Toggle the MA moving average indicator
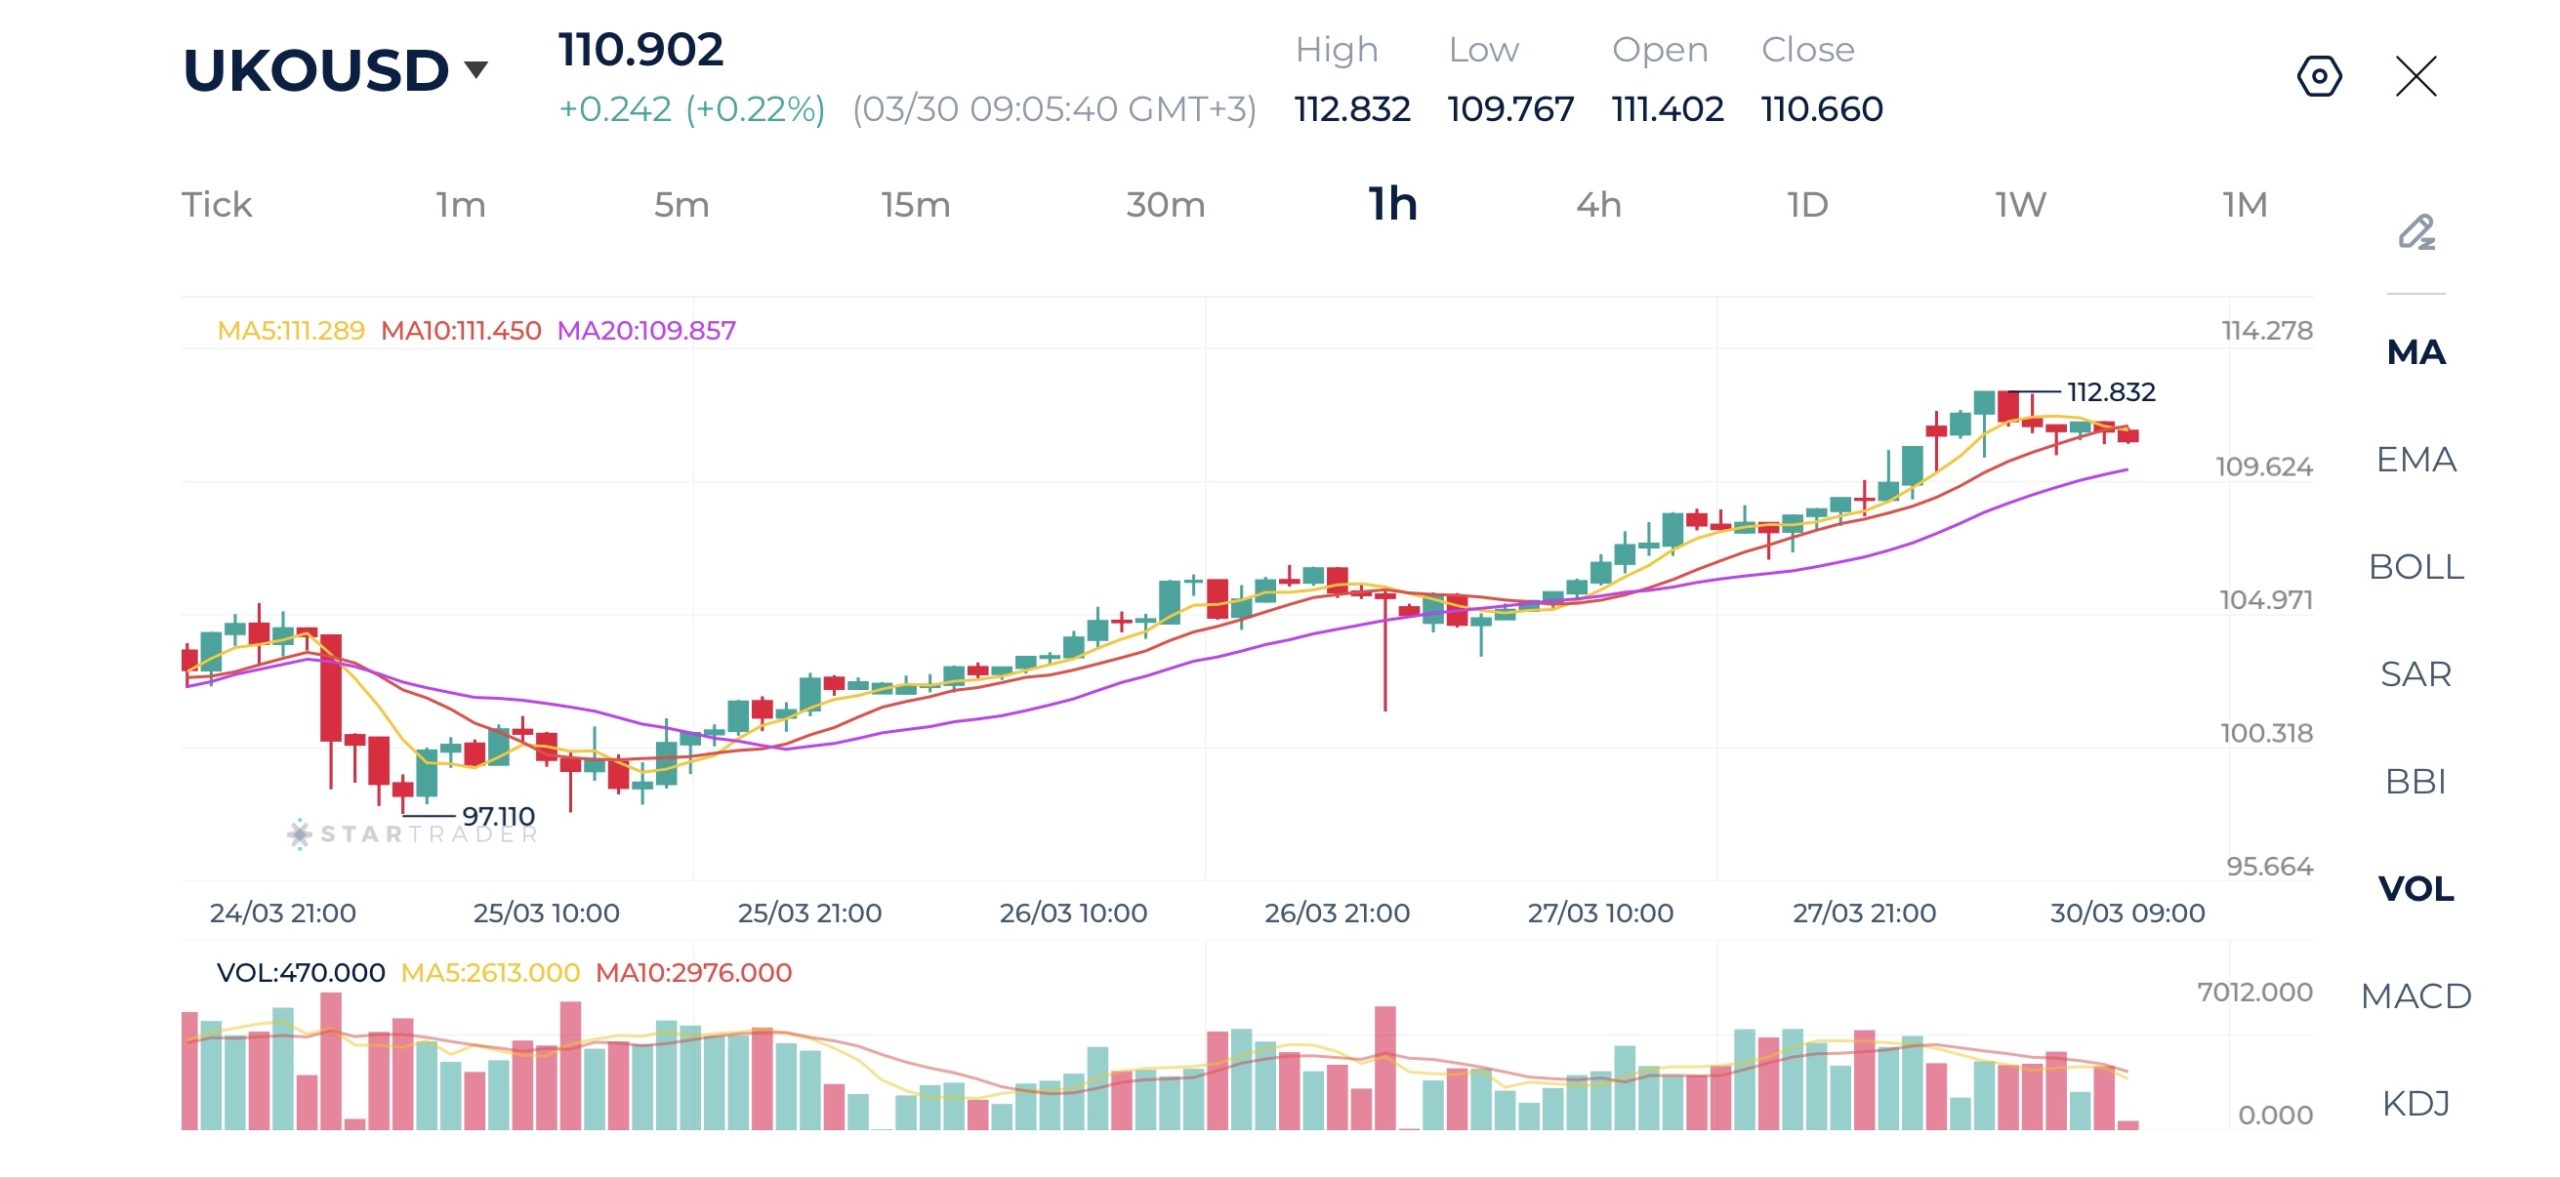 [2415, 352]
